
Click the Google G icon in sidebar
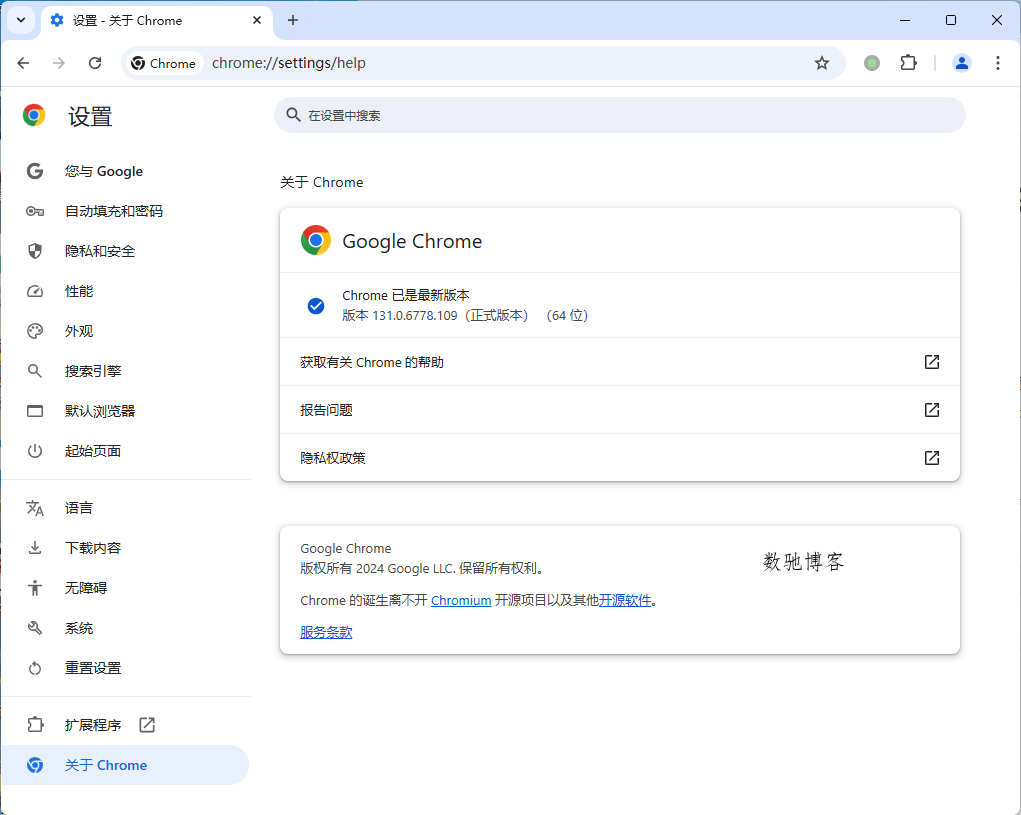click(35, 171)
